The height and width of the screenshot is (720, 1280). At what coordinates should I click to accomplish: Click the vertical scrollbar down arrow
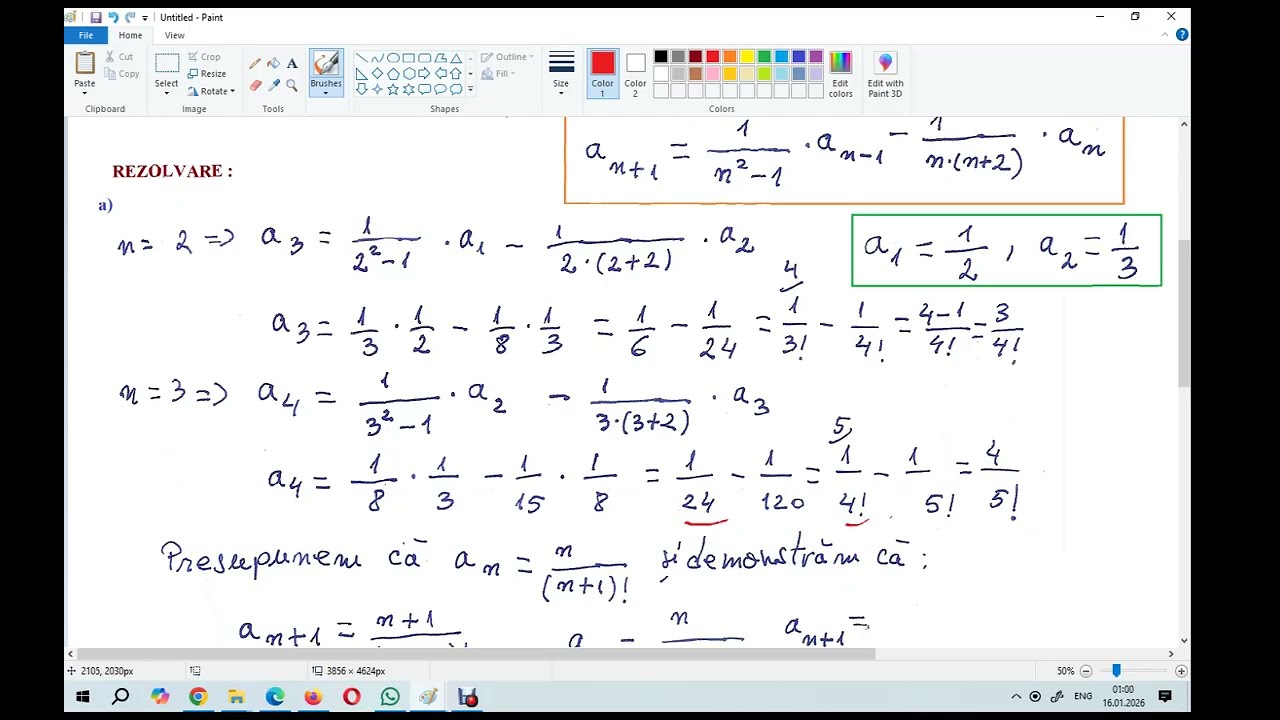tap(1184, 641)
